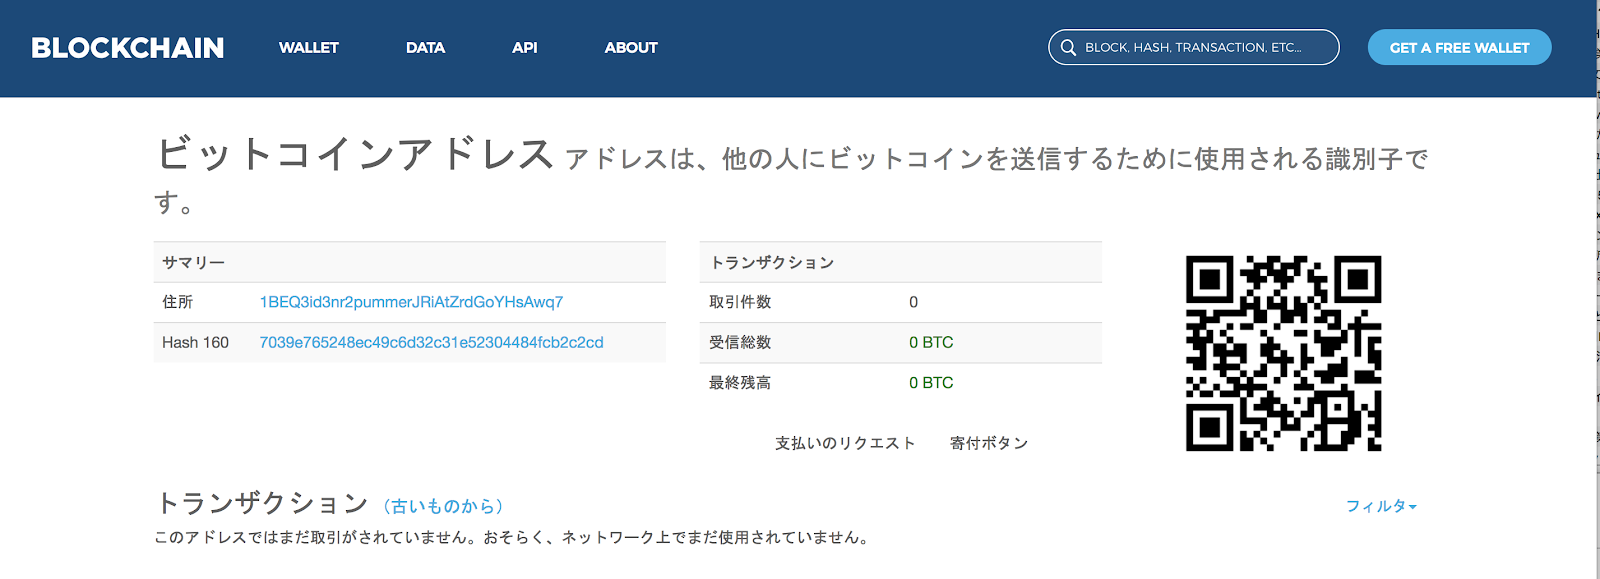Select ABOUT in the top navigation
The height and width of the screenshot is (579, 1600).
click(631, 48)
